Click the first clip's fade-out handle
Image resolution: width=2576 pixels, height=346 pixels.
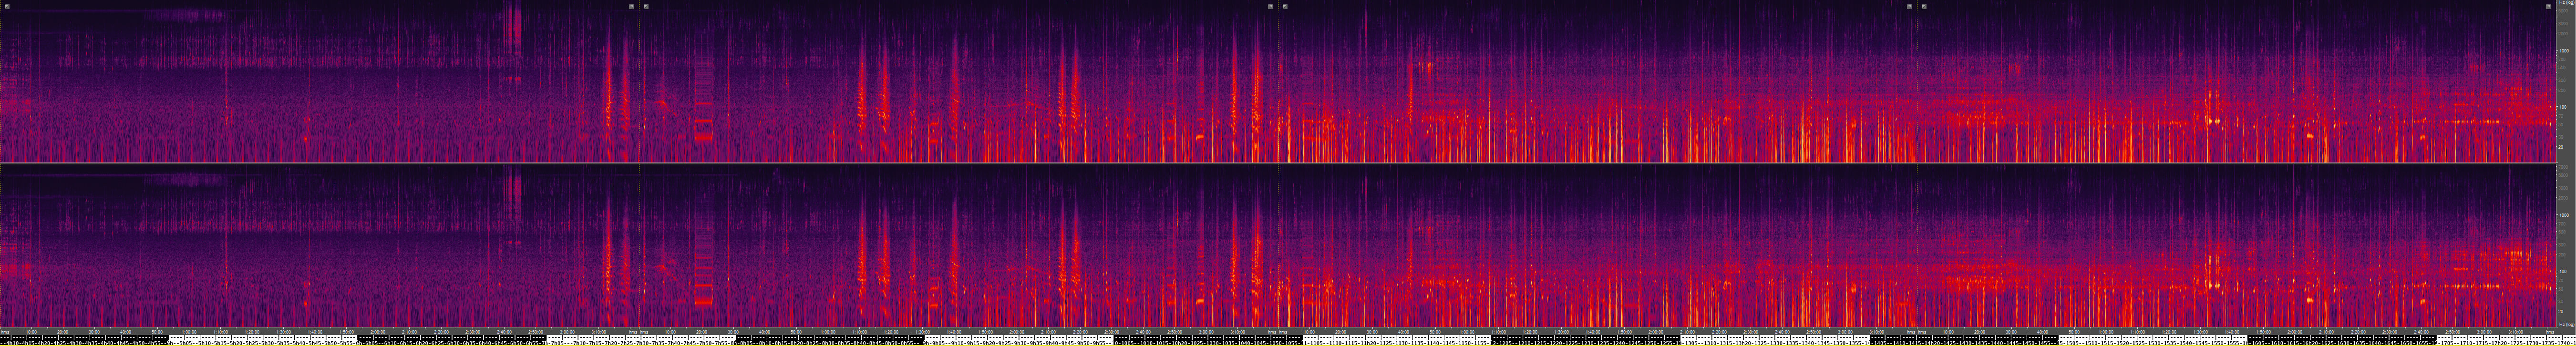point(631,6)
